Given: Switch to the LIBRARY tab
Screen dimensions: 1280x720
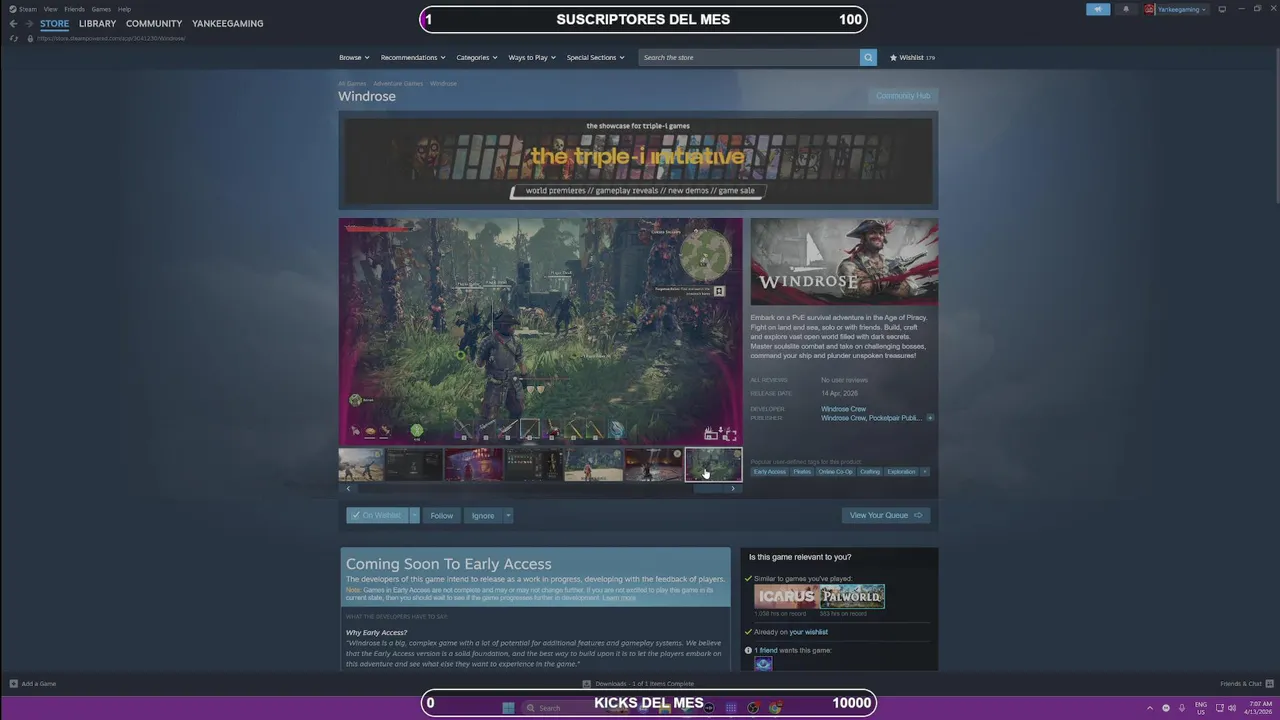Looking at the screenshot, I should pyautogui.click(x=97, y=23).
